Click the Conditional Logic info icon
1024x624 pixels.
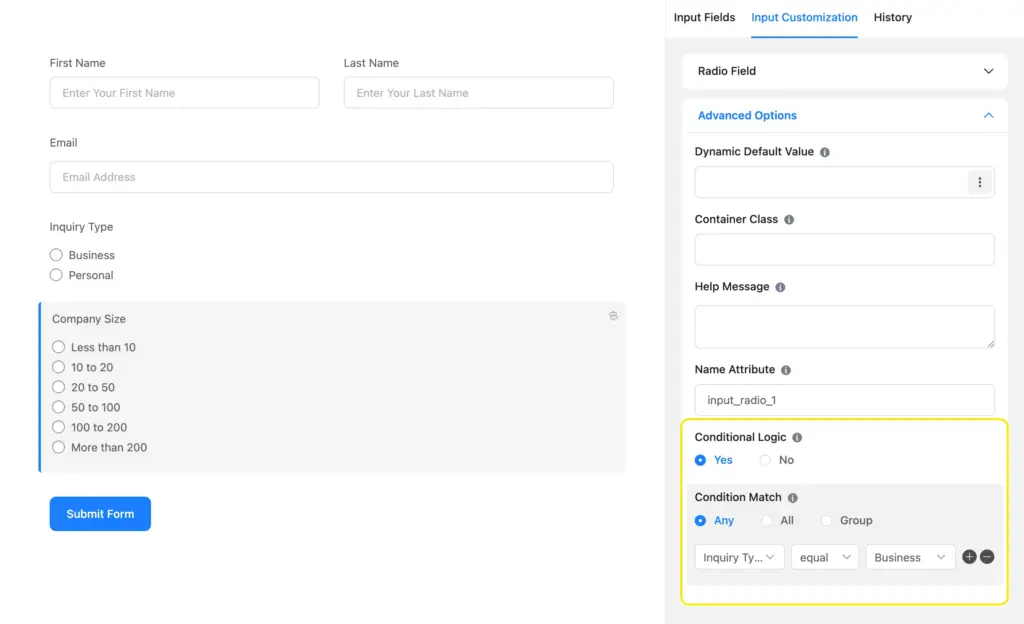[x=797, y=437]
